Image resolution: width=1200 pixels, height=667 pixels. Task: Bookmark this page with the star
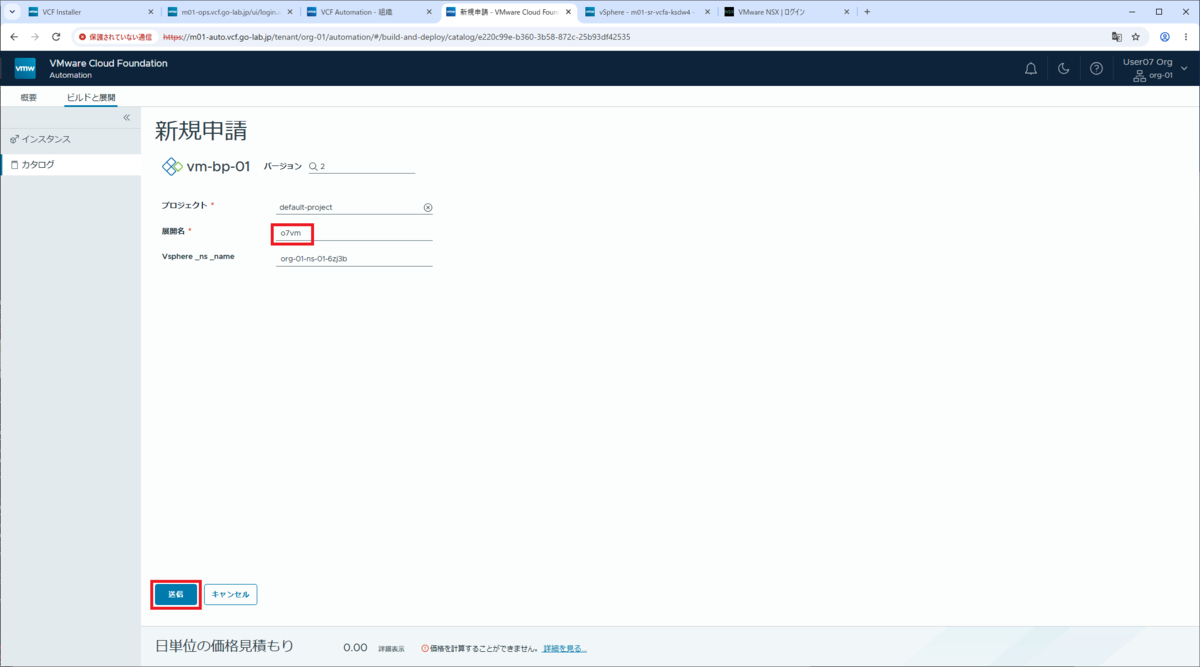(1136, 36)
